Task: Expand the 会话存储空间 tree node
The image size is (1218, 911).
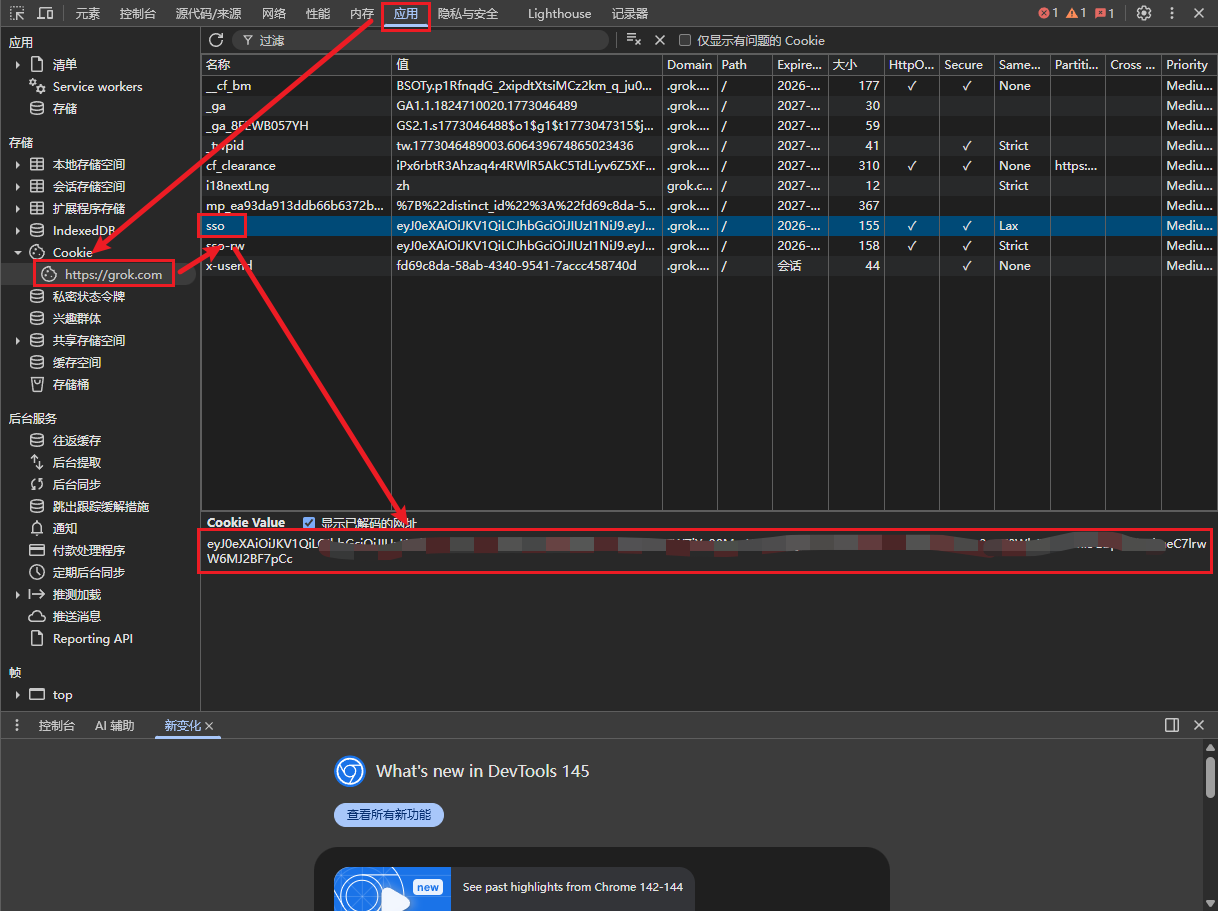Action: click(18, 186)
